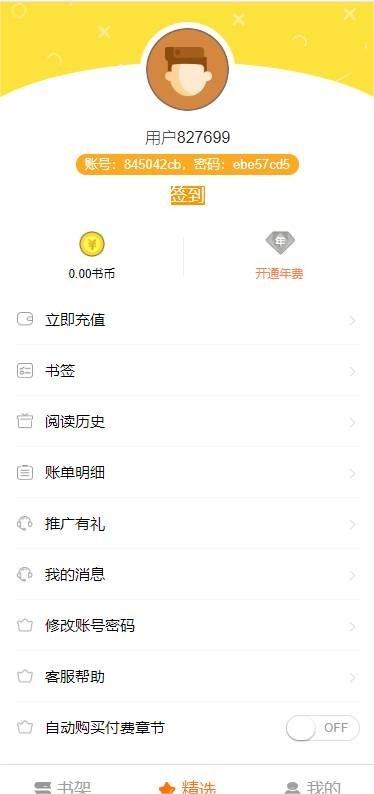Click the user avatar picture
The image size is (374, 794).
tap(187, 69)
